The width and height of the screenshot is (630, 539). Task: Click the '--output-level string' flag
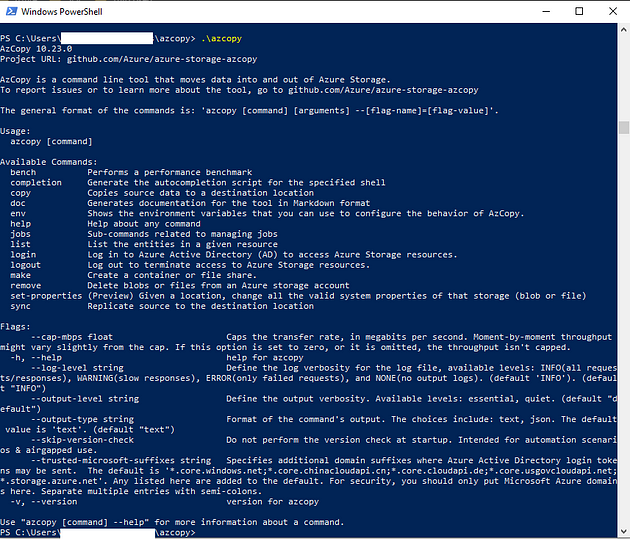pyautogui.click(x=85, y=399)
